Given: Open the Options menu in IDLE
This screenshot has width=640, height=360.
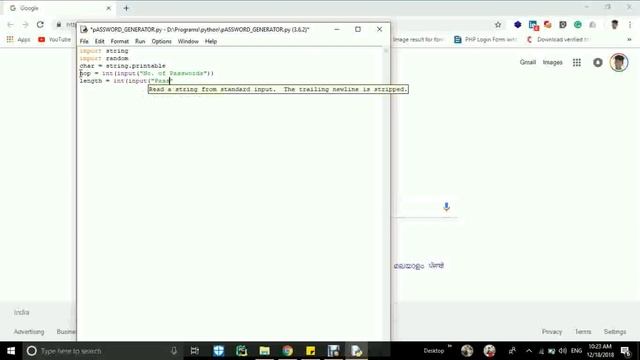Looking at the screenshot, I should pos(162,41).
